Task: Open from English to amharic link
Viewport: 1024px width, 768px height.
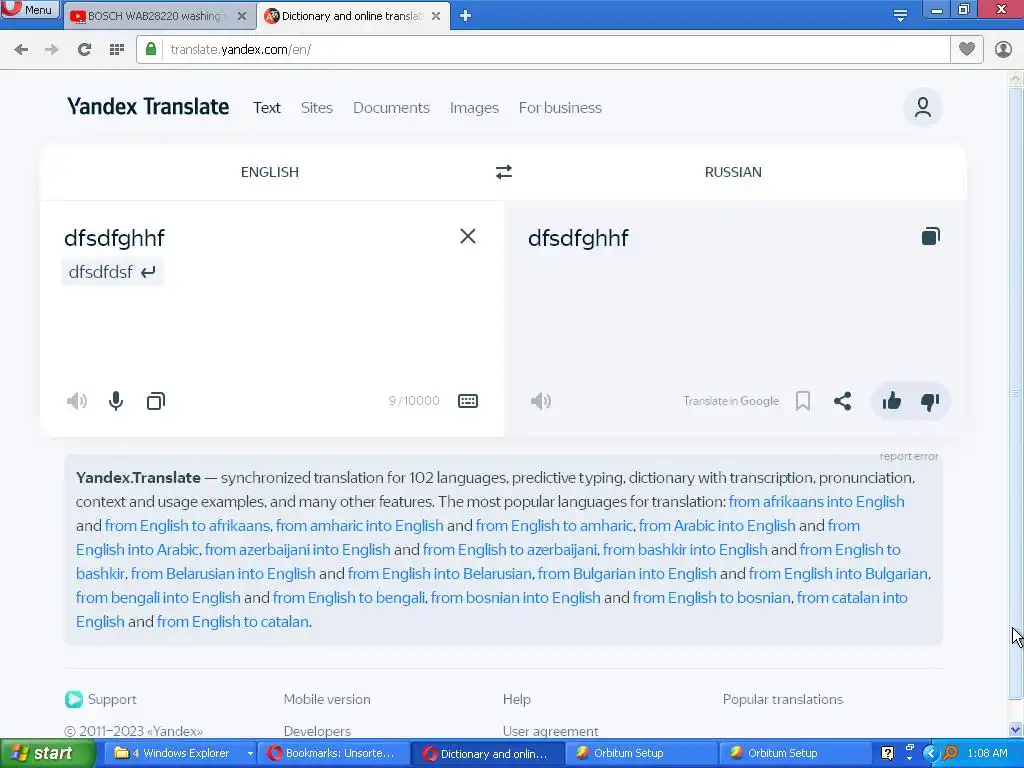Action: [x=554, y=526]
